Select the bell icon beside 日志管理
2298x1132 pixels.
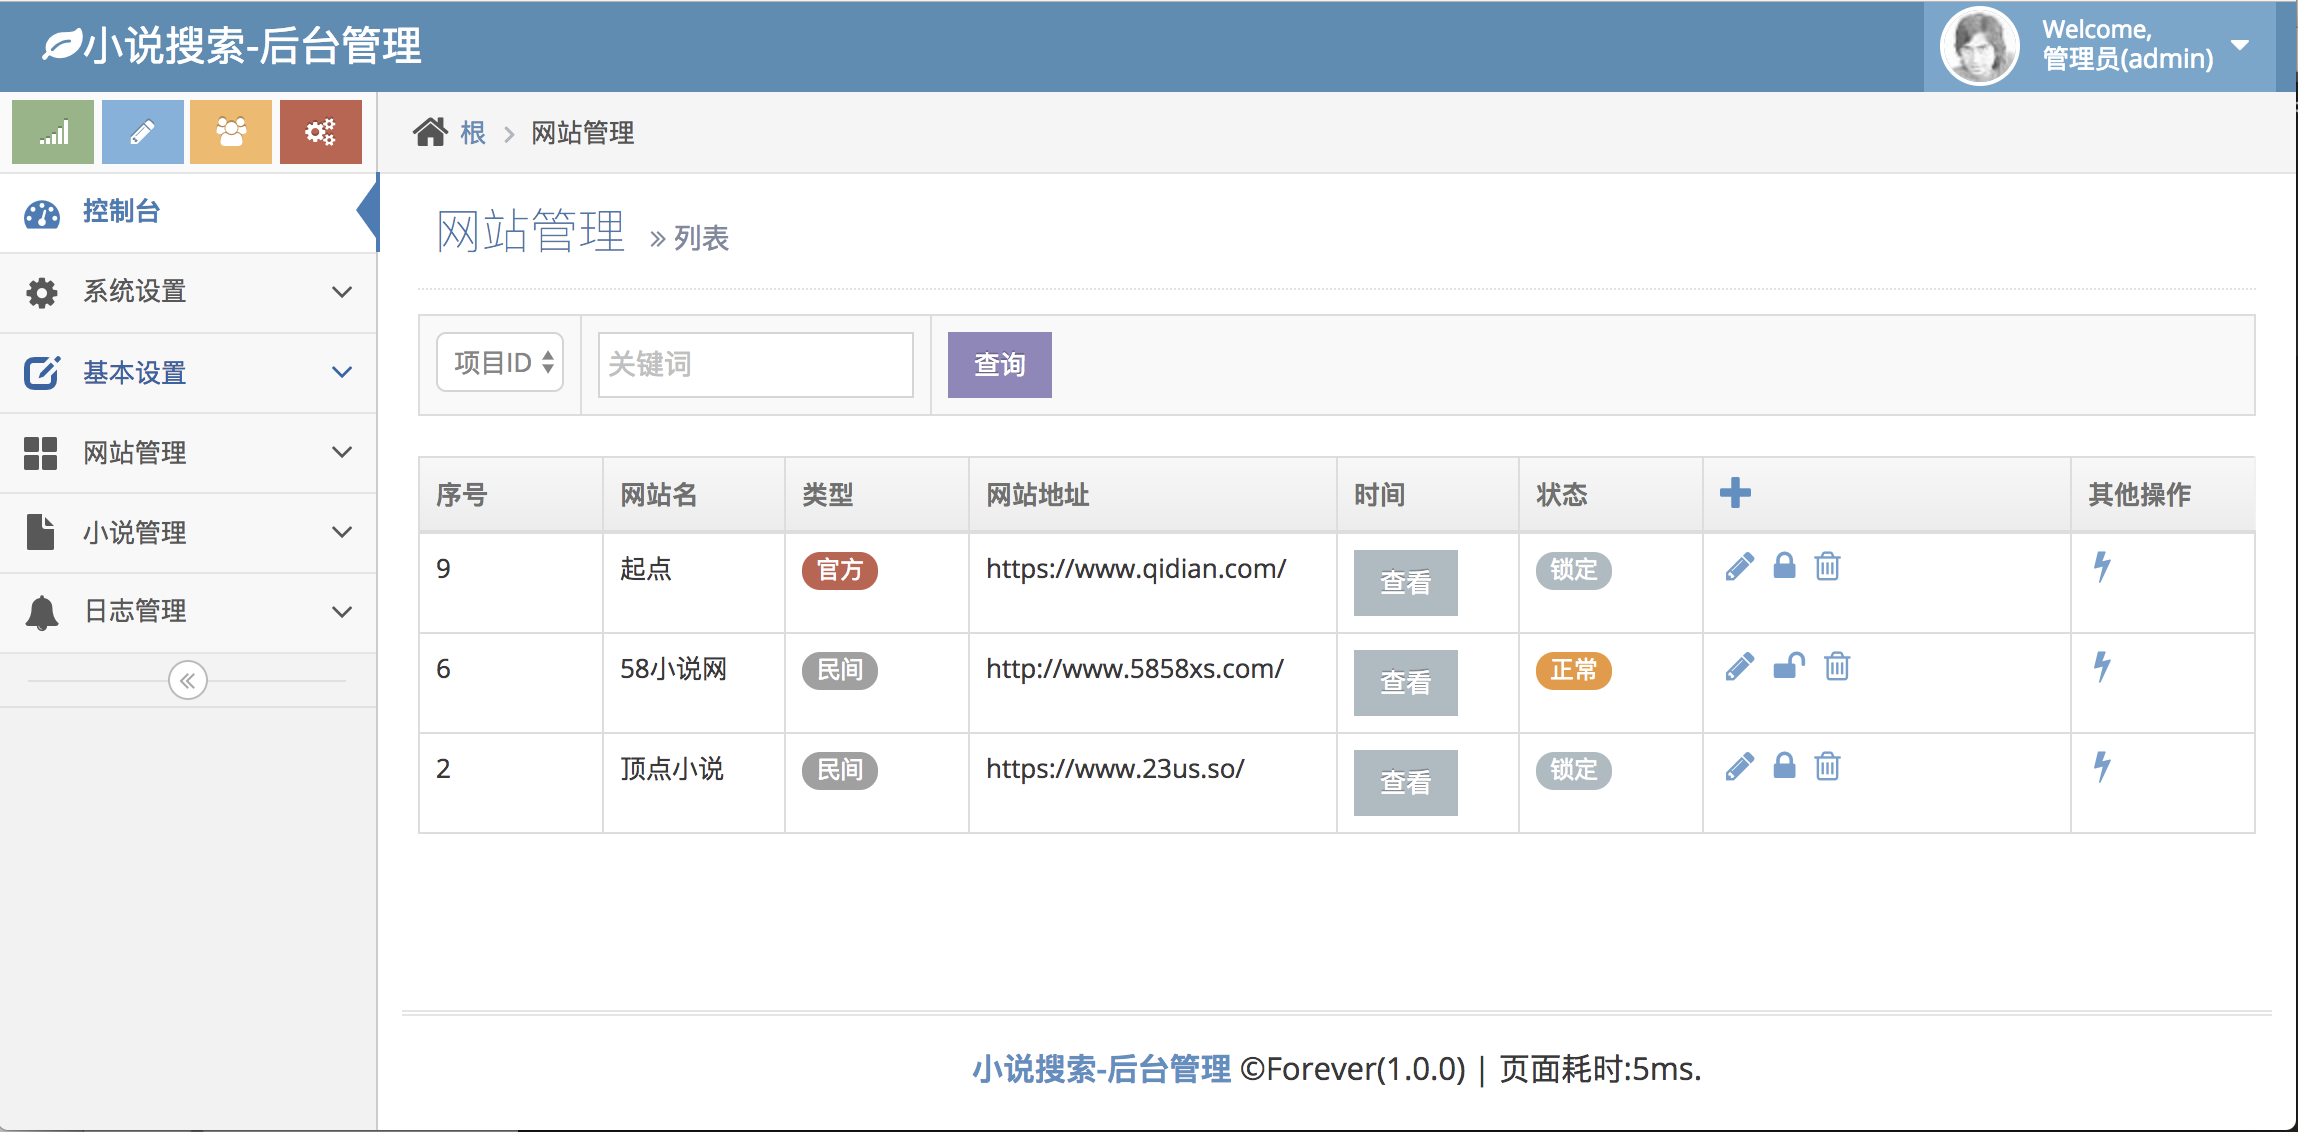coord(41,610)
